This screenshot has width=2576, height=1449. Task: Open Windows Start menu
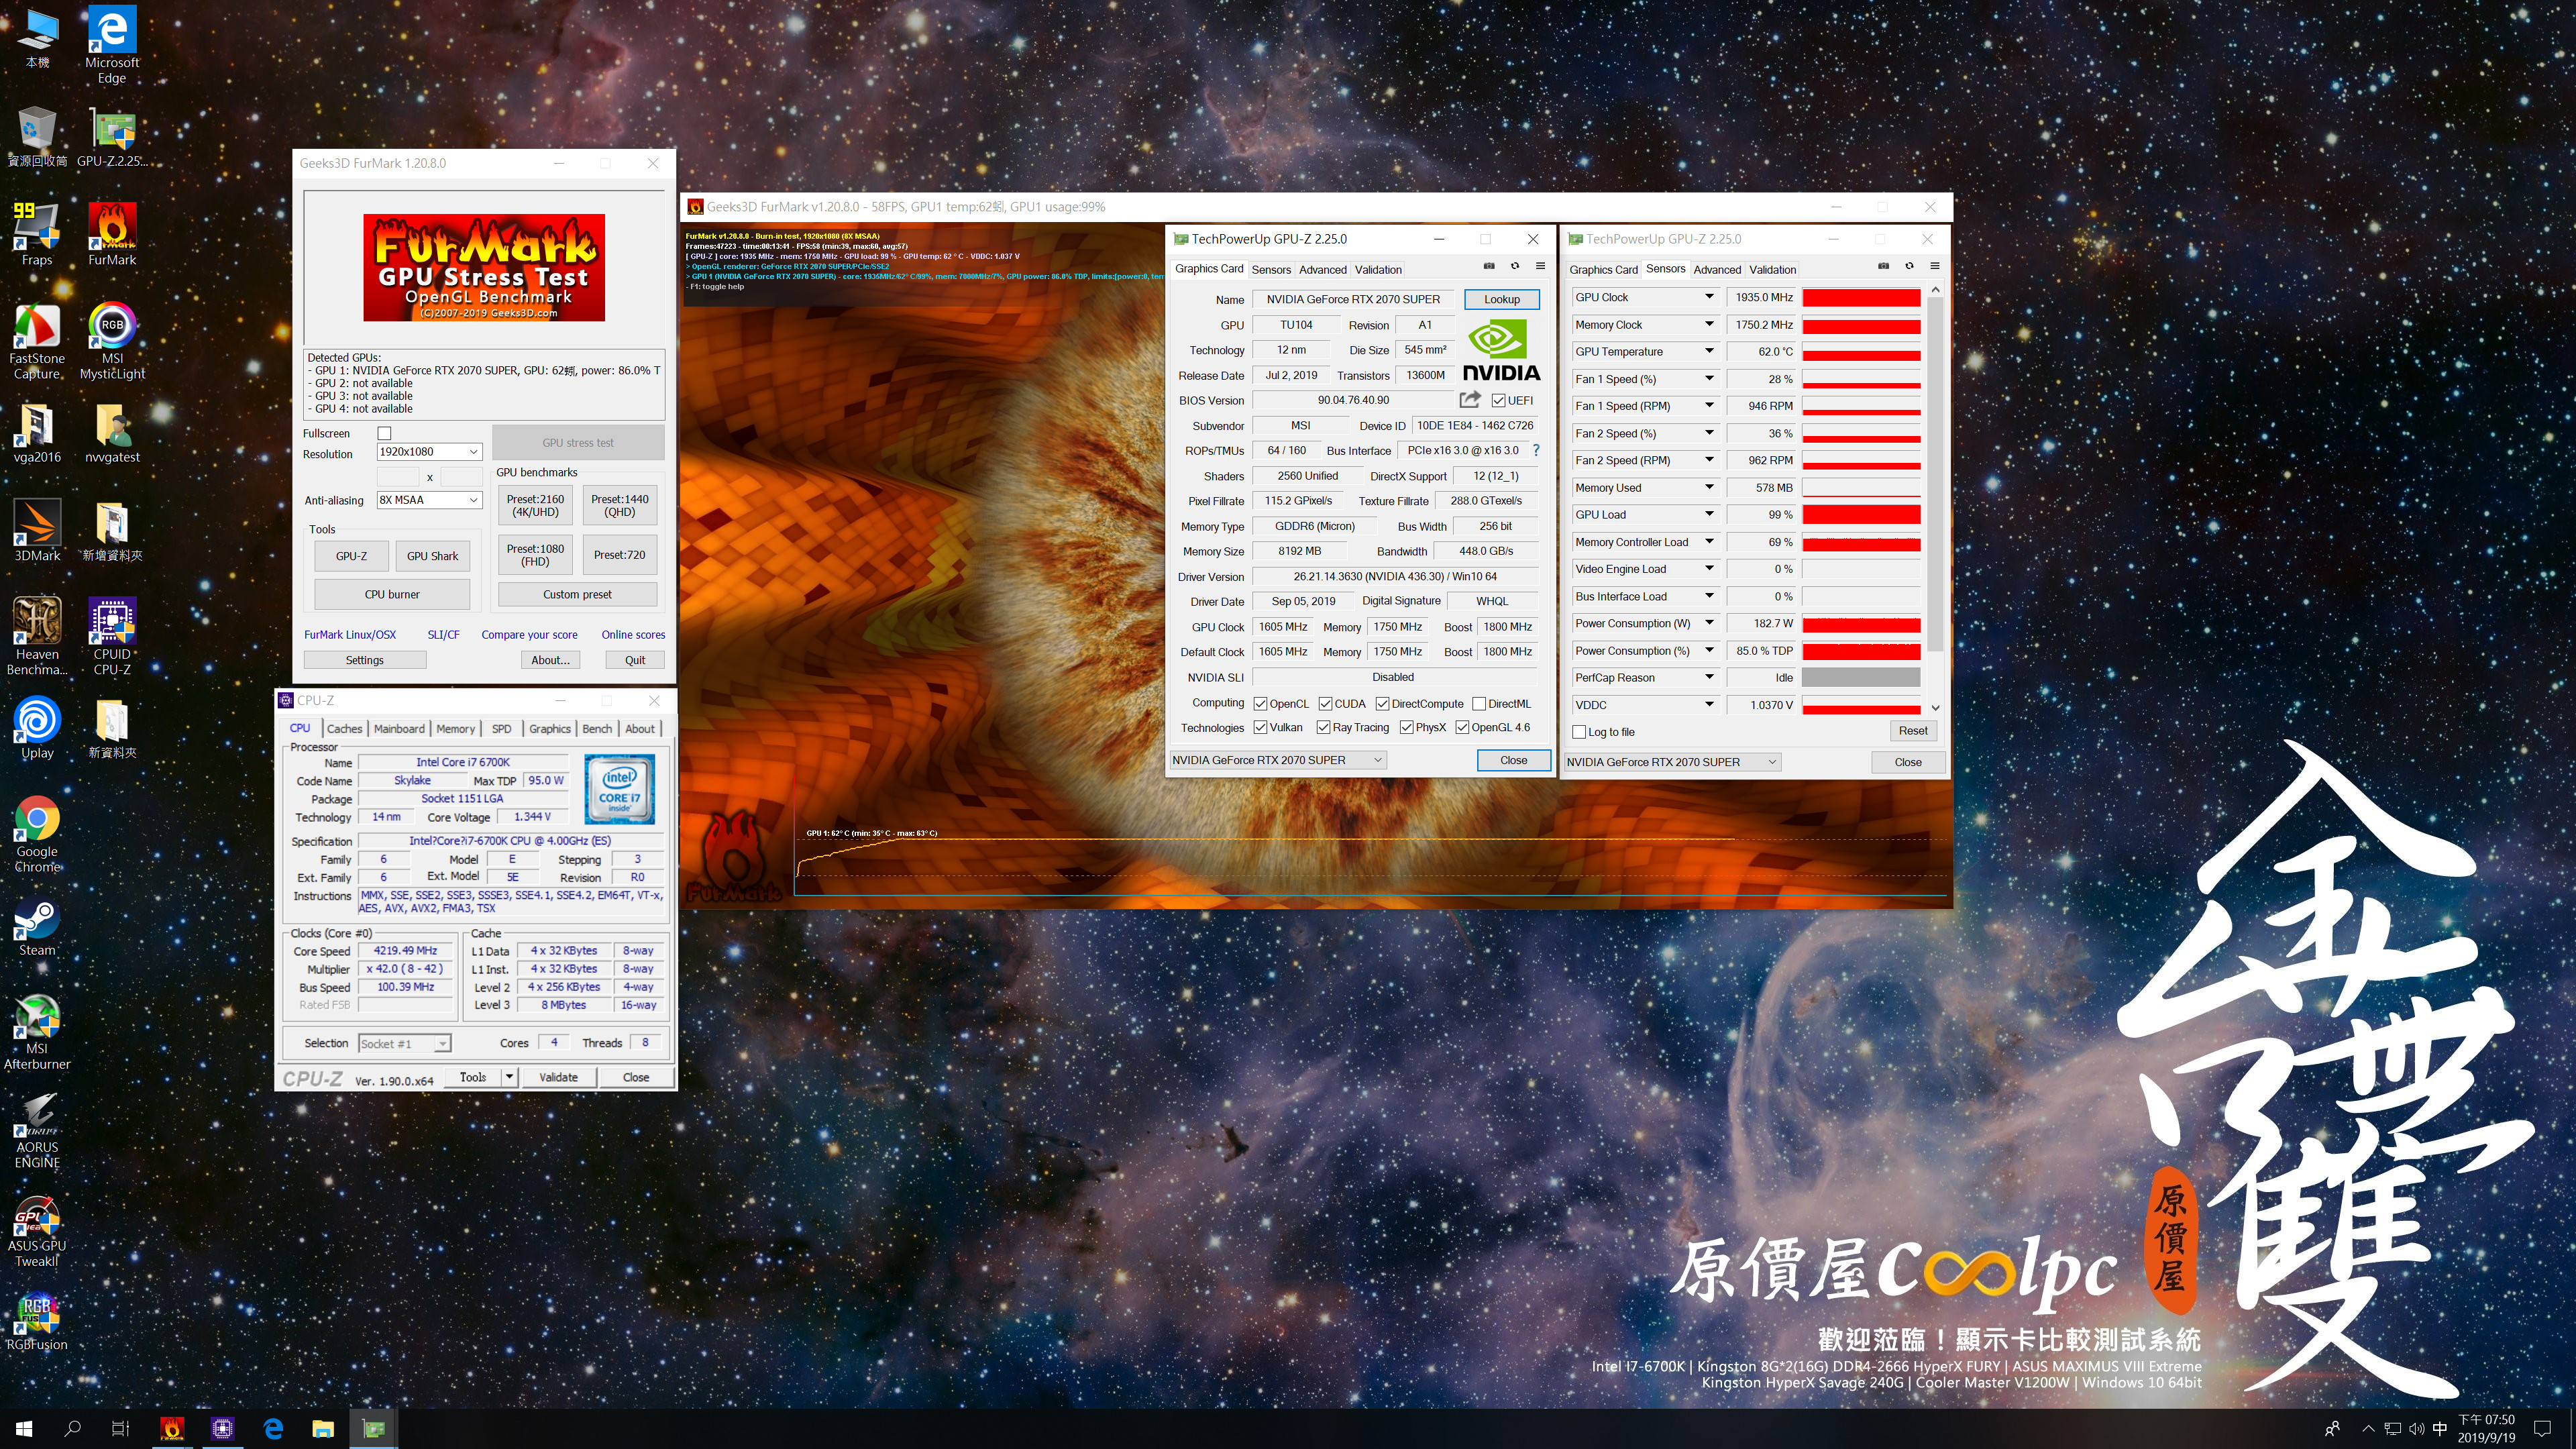pyautogui.click(x=24, y=1429)
